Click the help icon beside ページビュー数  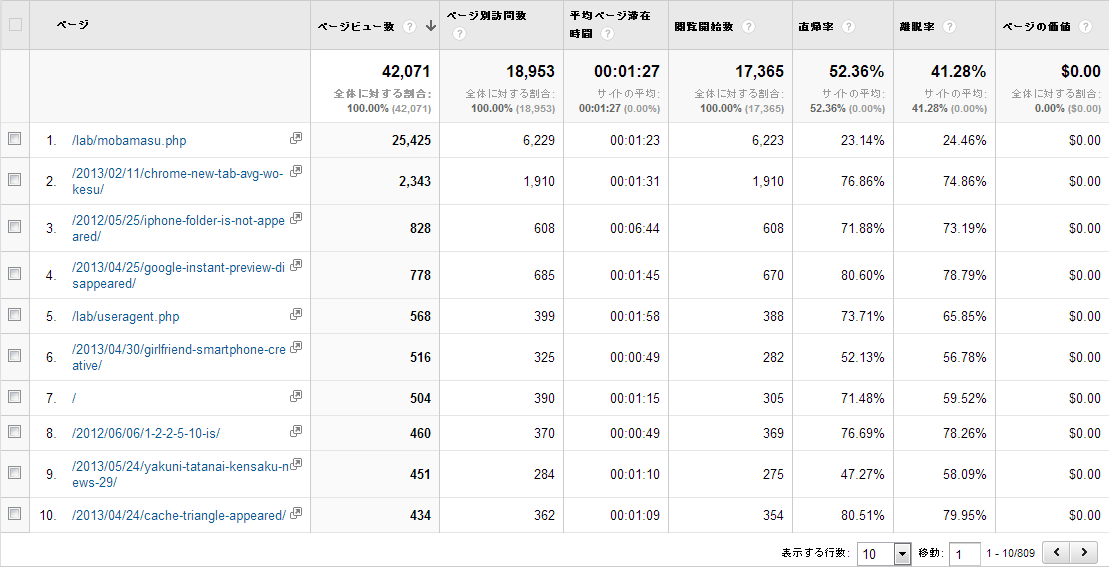click(410, 27)
